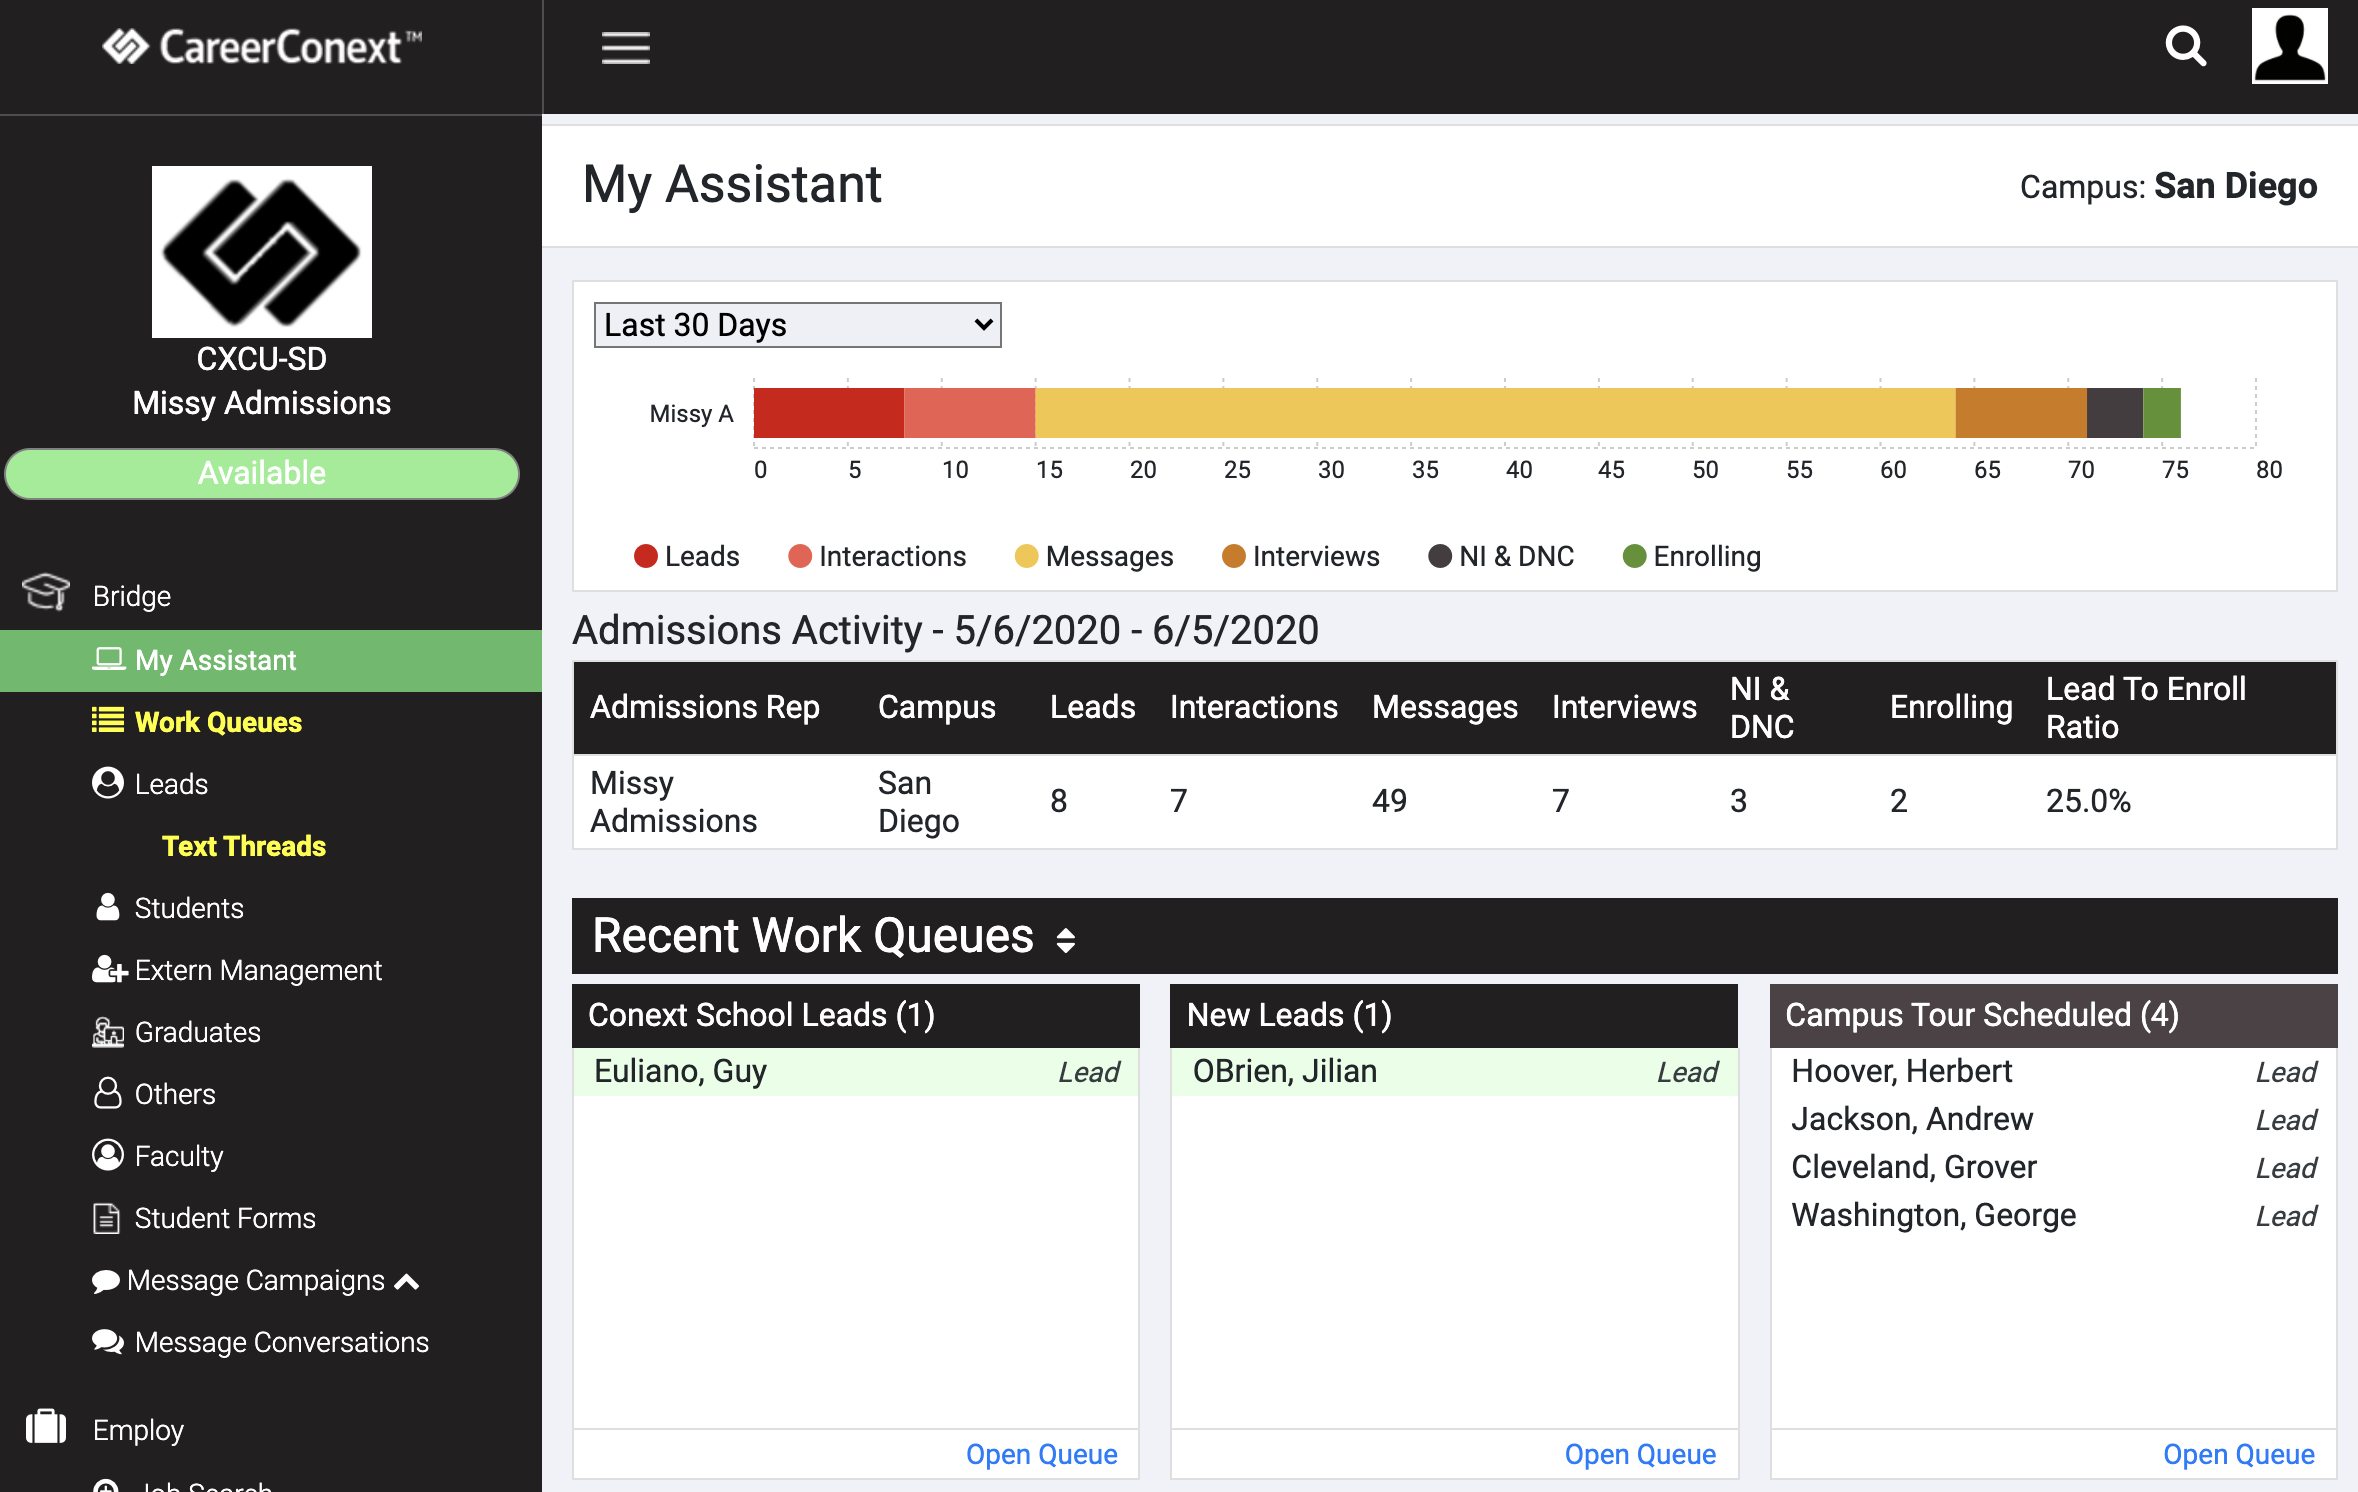Screen dimensions: 2358x1492
Task: Open Message Conversations menu item
Action: 282,1342
